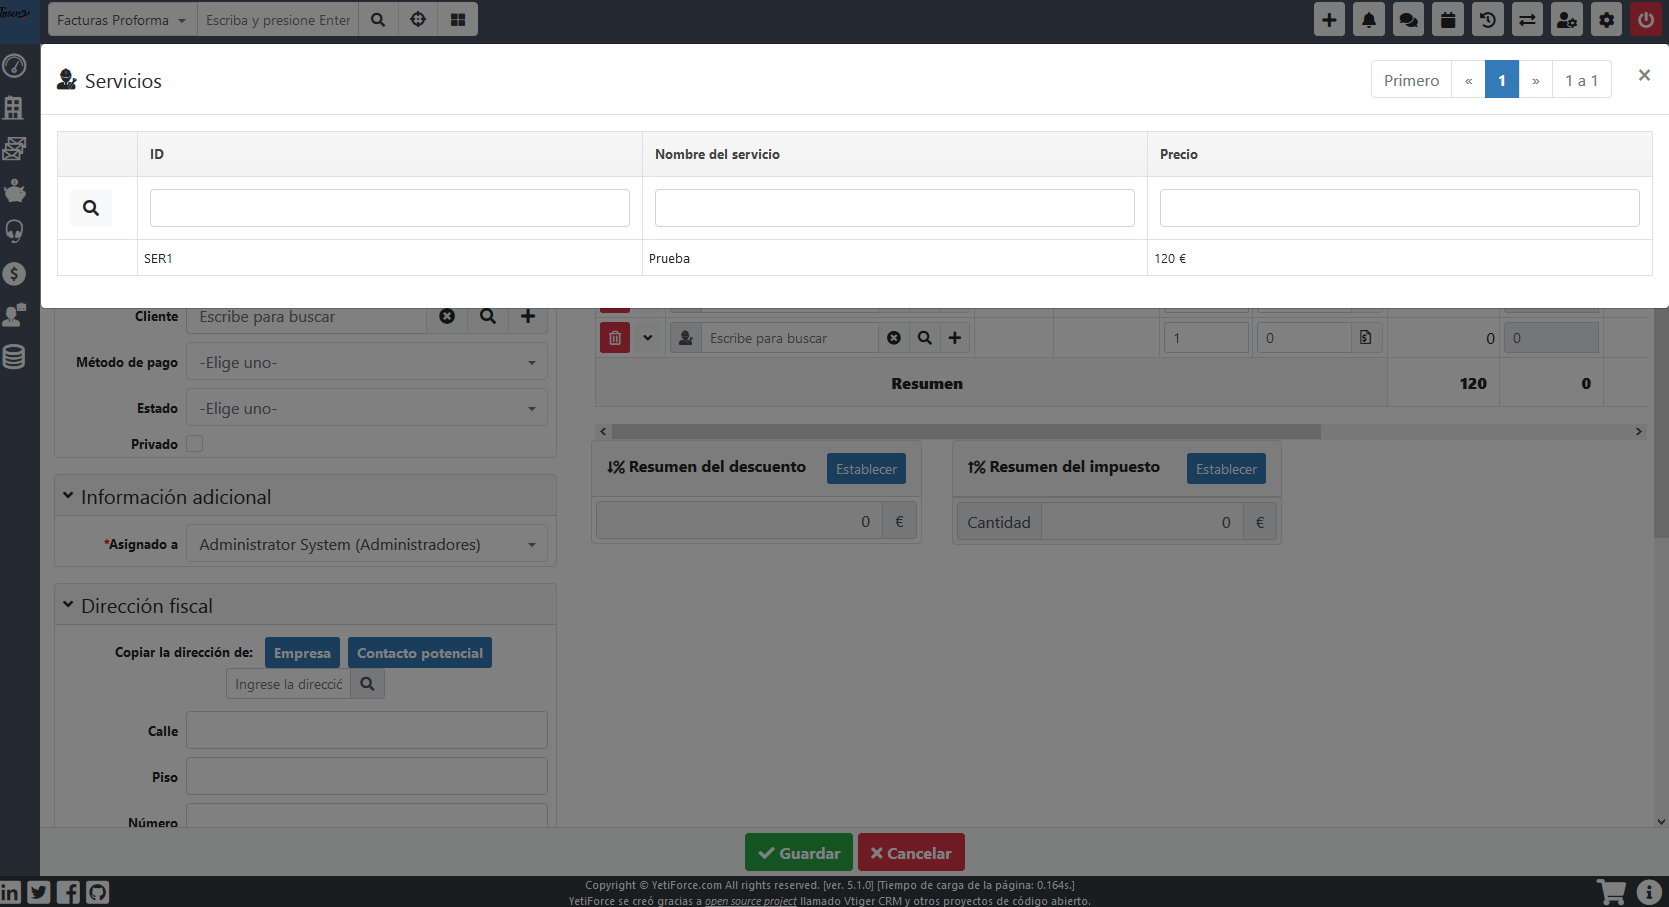The image size is (1669, 907).
Task: Delete the inventory row with trash icon
Action: 615,338
